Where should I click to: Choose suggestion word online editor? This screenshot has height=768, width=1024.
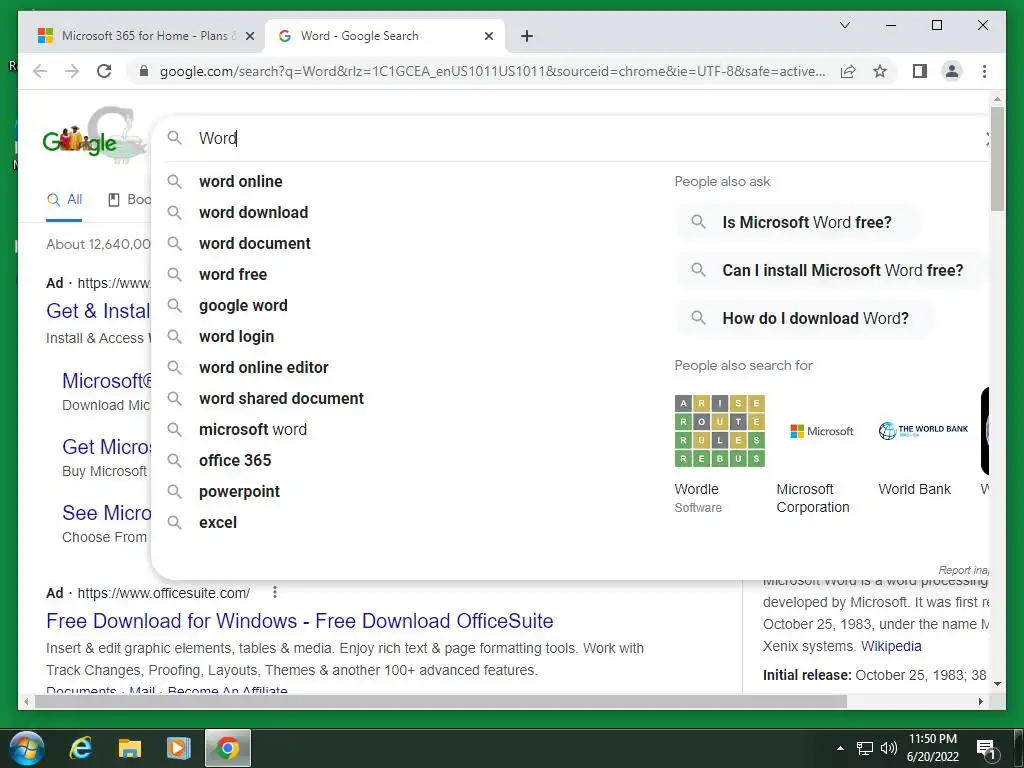263,368
